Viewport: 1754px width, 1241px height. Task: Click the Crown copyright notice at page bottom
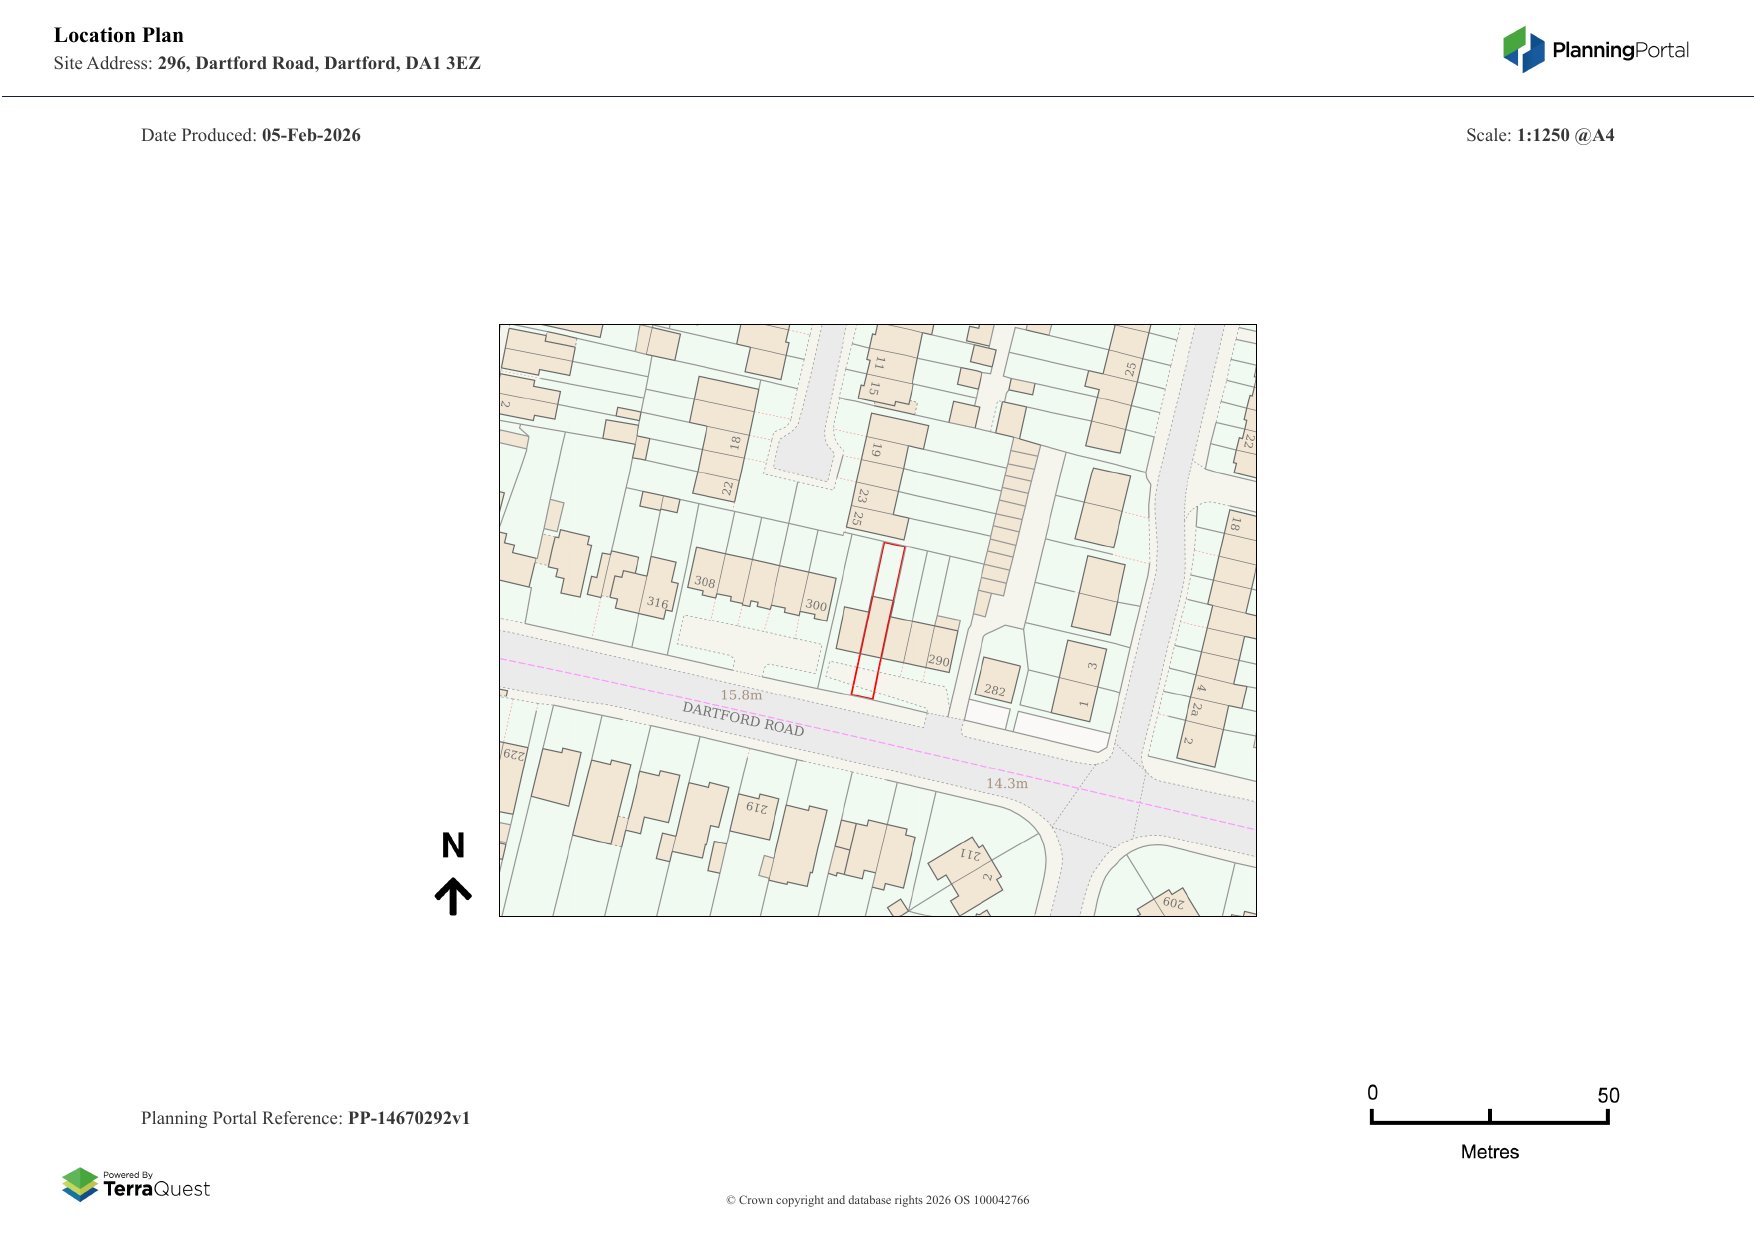877,1200
